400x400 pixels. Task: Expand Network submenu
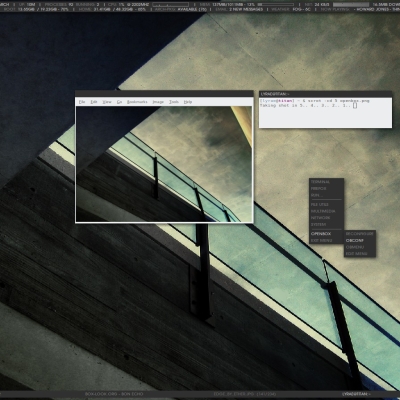[326, 218]
